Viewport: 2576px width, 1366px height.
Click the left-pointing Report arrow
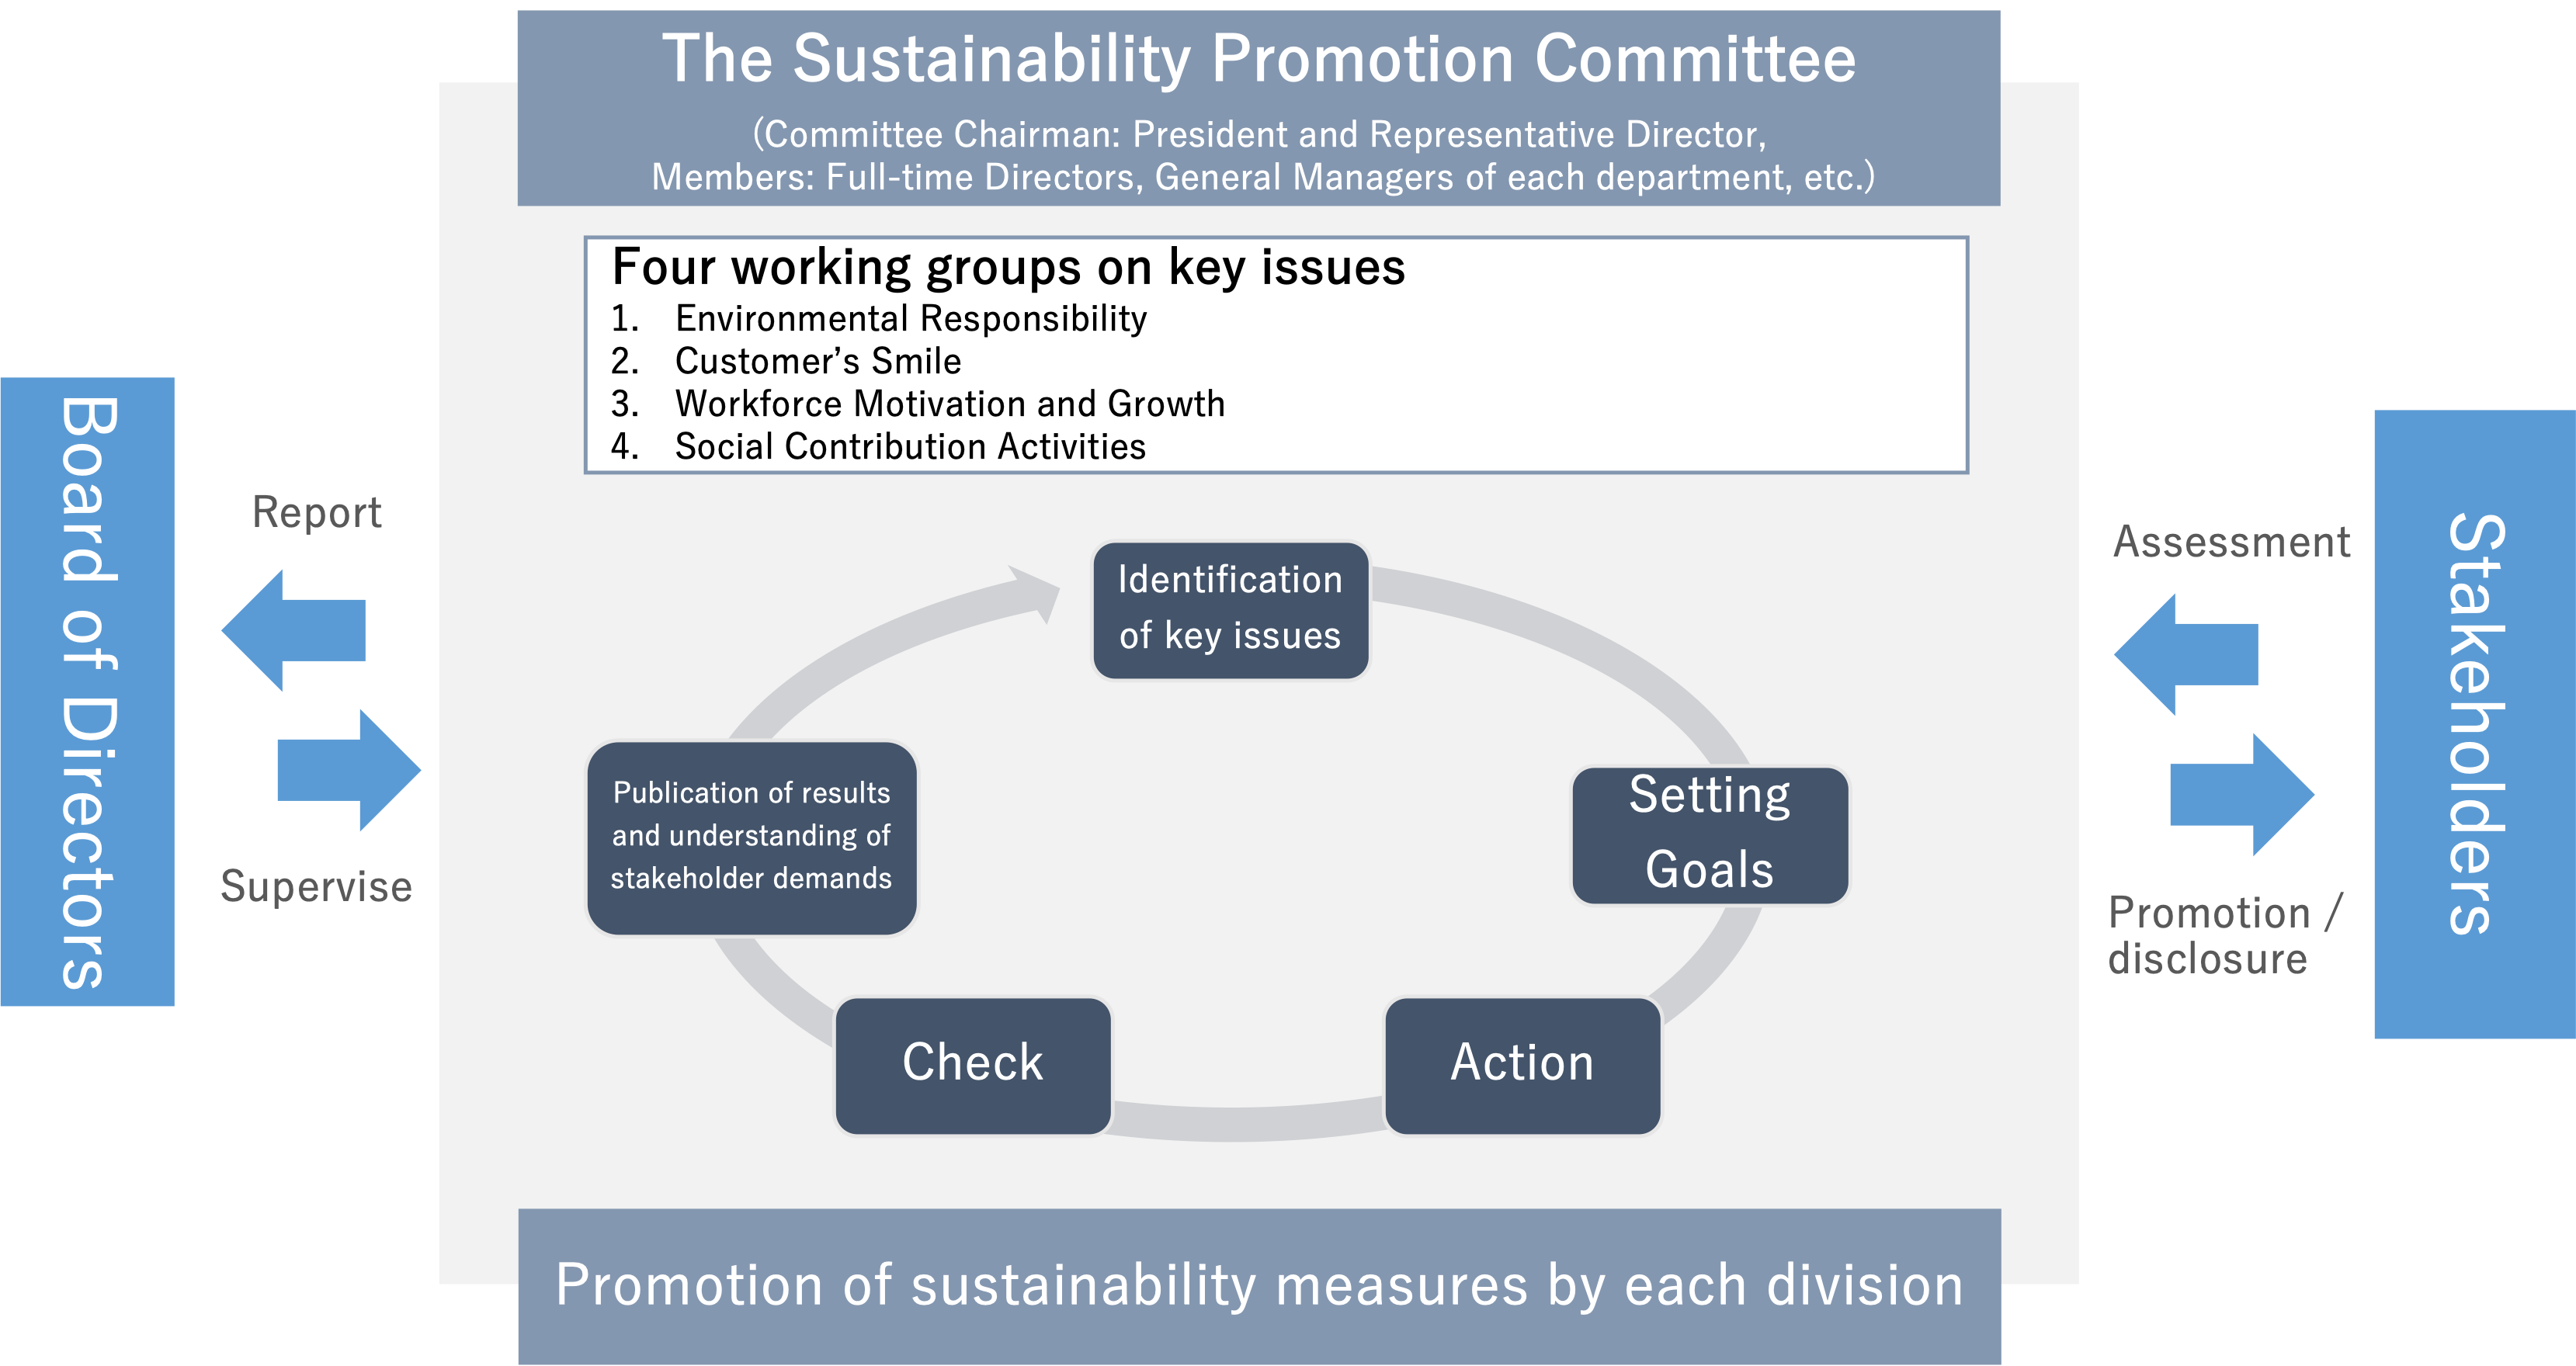[293, 630]
